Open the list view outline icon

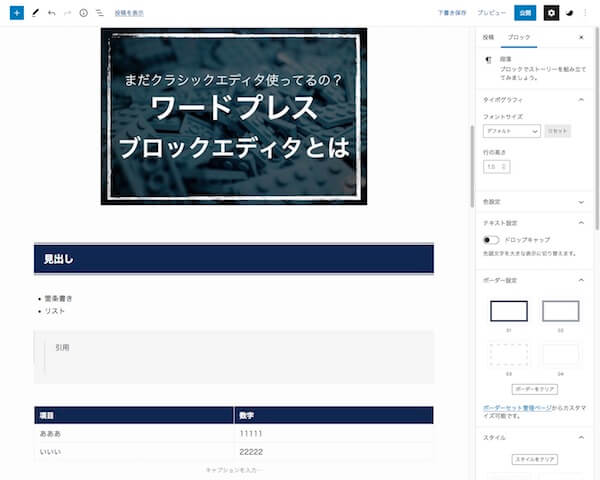(x=99, y=13)
